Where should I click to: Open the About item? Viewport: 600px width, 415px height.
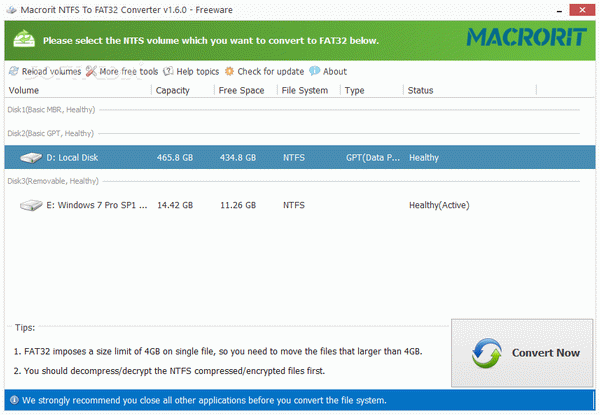[x=328, y=71]
